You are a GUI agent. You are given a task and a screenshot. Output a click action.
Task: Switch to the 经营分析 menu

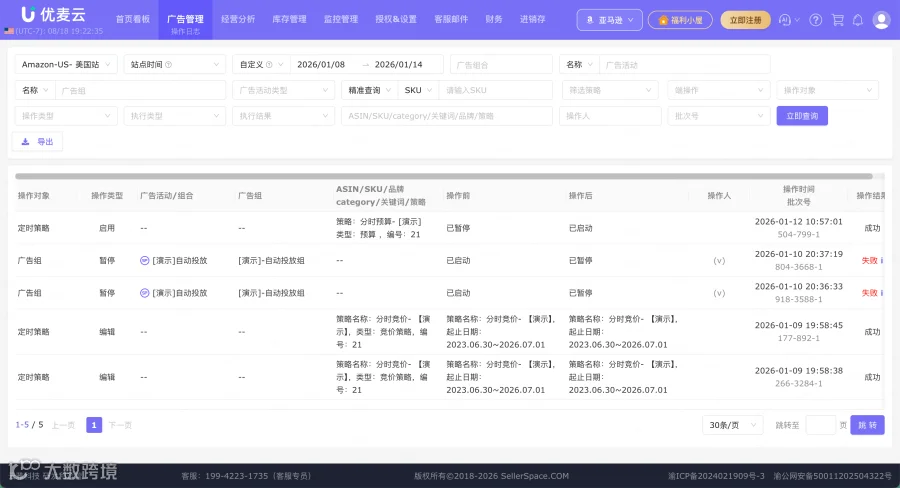click(238, 20)
